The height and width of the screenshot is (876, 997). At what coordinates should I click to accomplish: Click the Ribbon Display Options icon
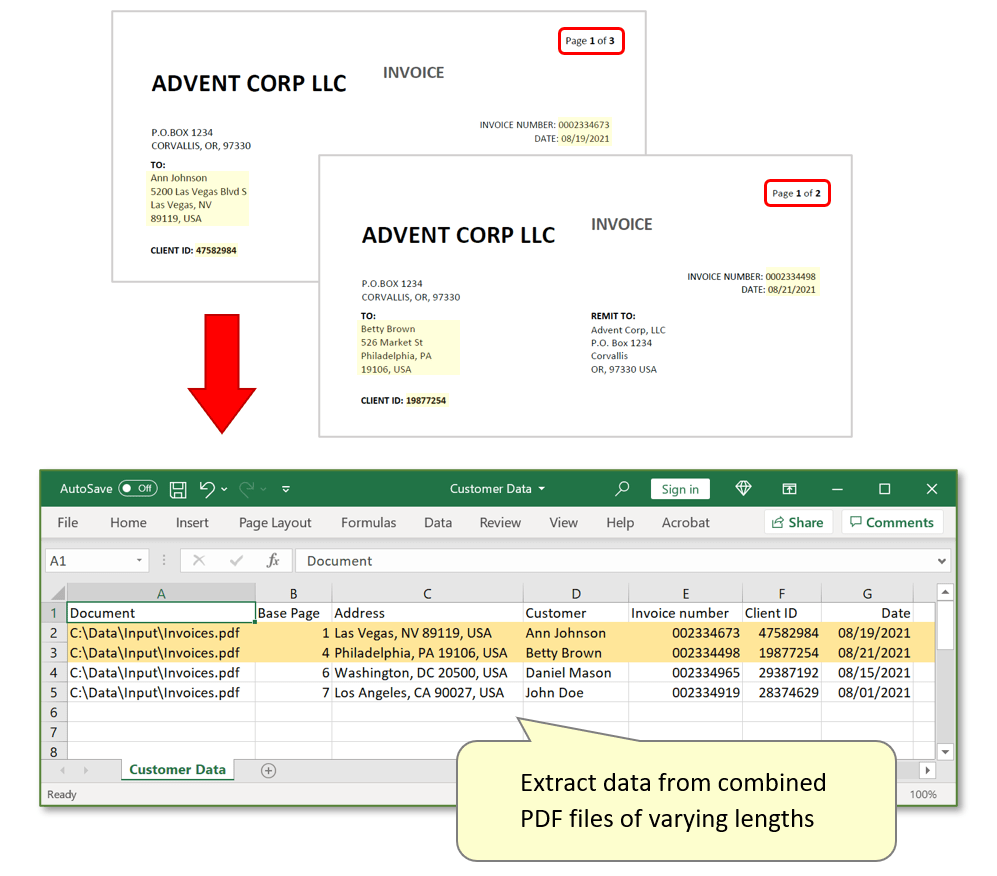coord(789,488)
